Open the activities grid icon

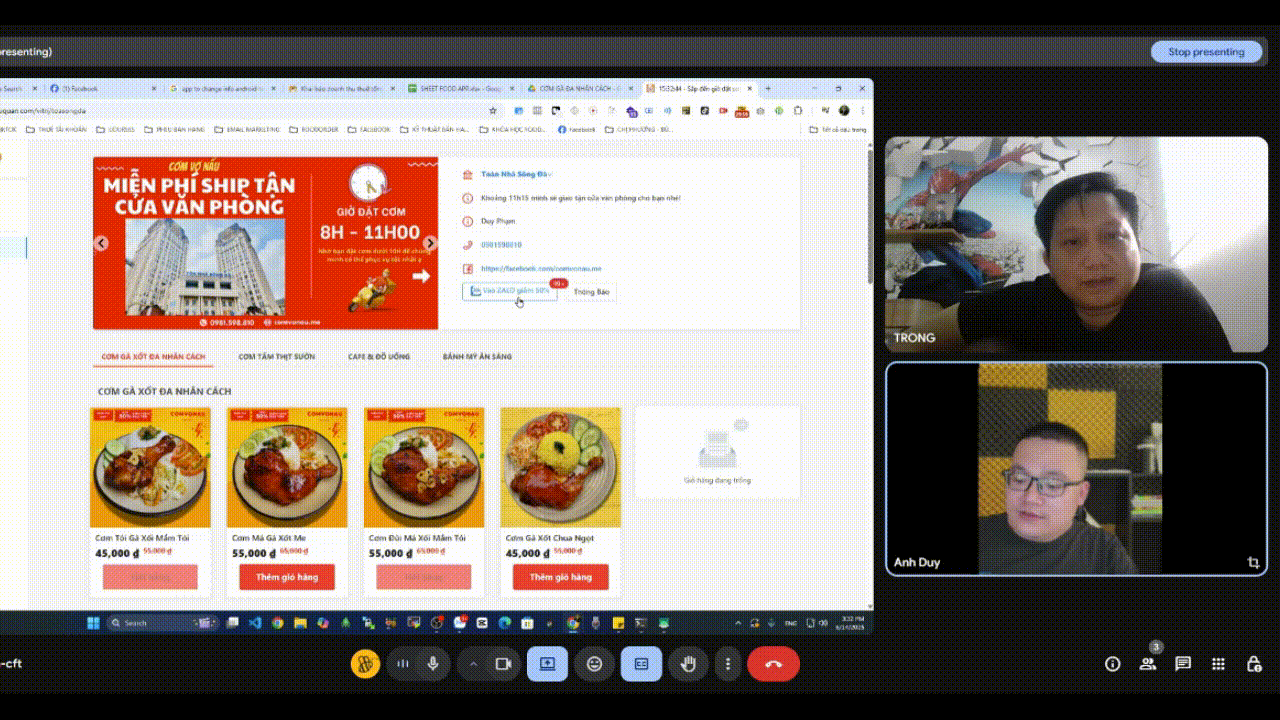[x=1218, y=664]
